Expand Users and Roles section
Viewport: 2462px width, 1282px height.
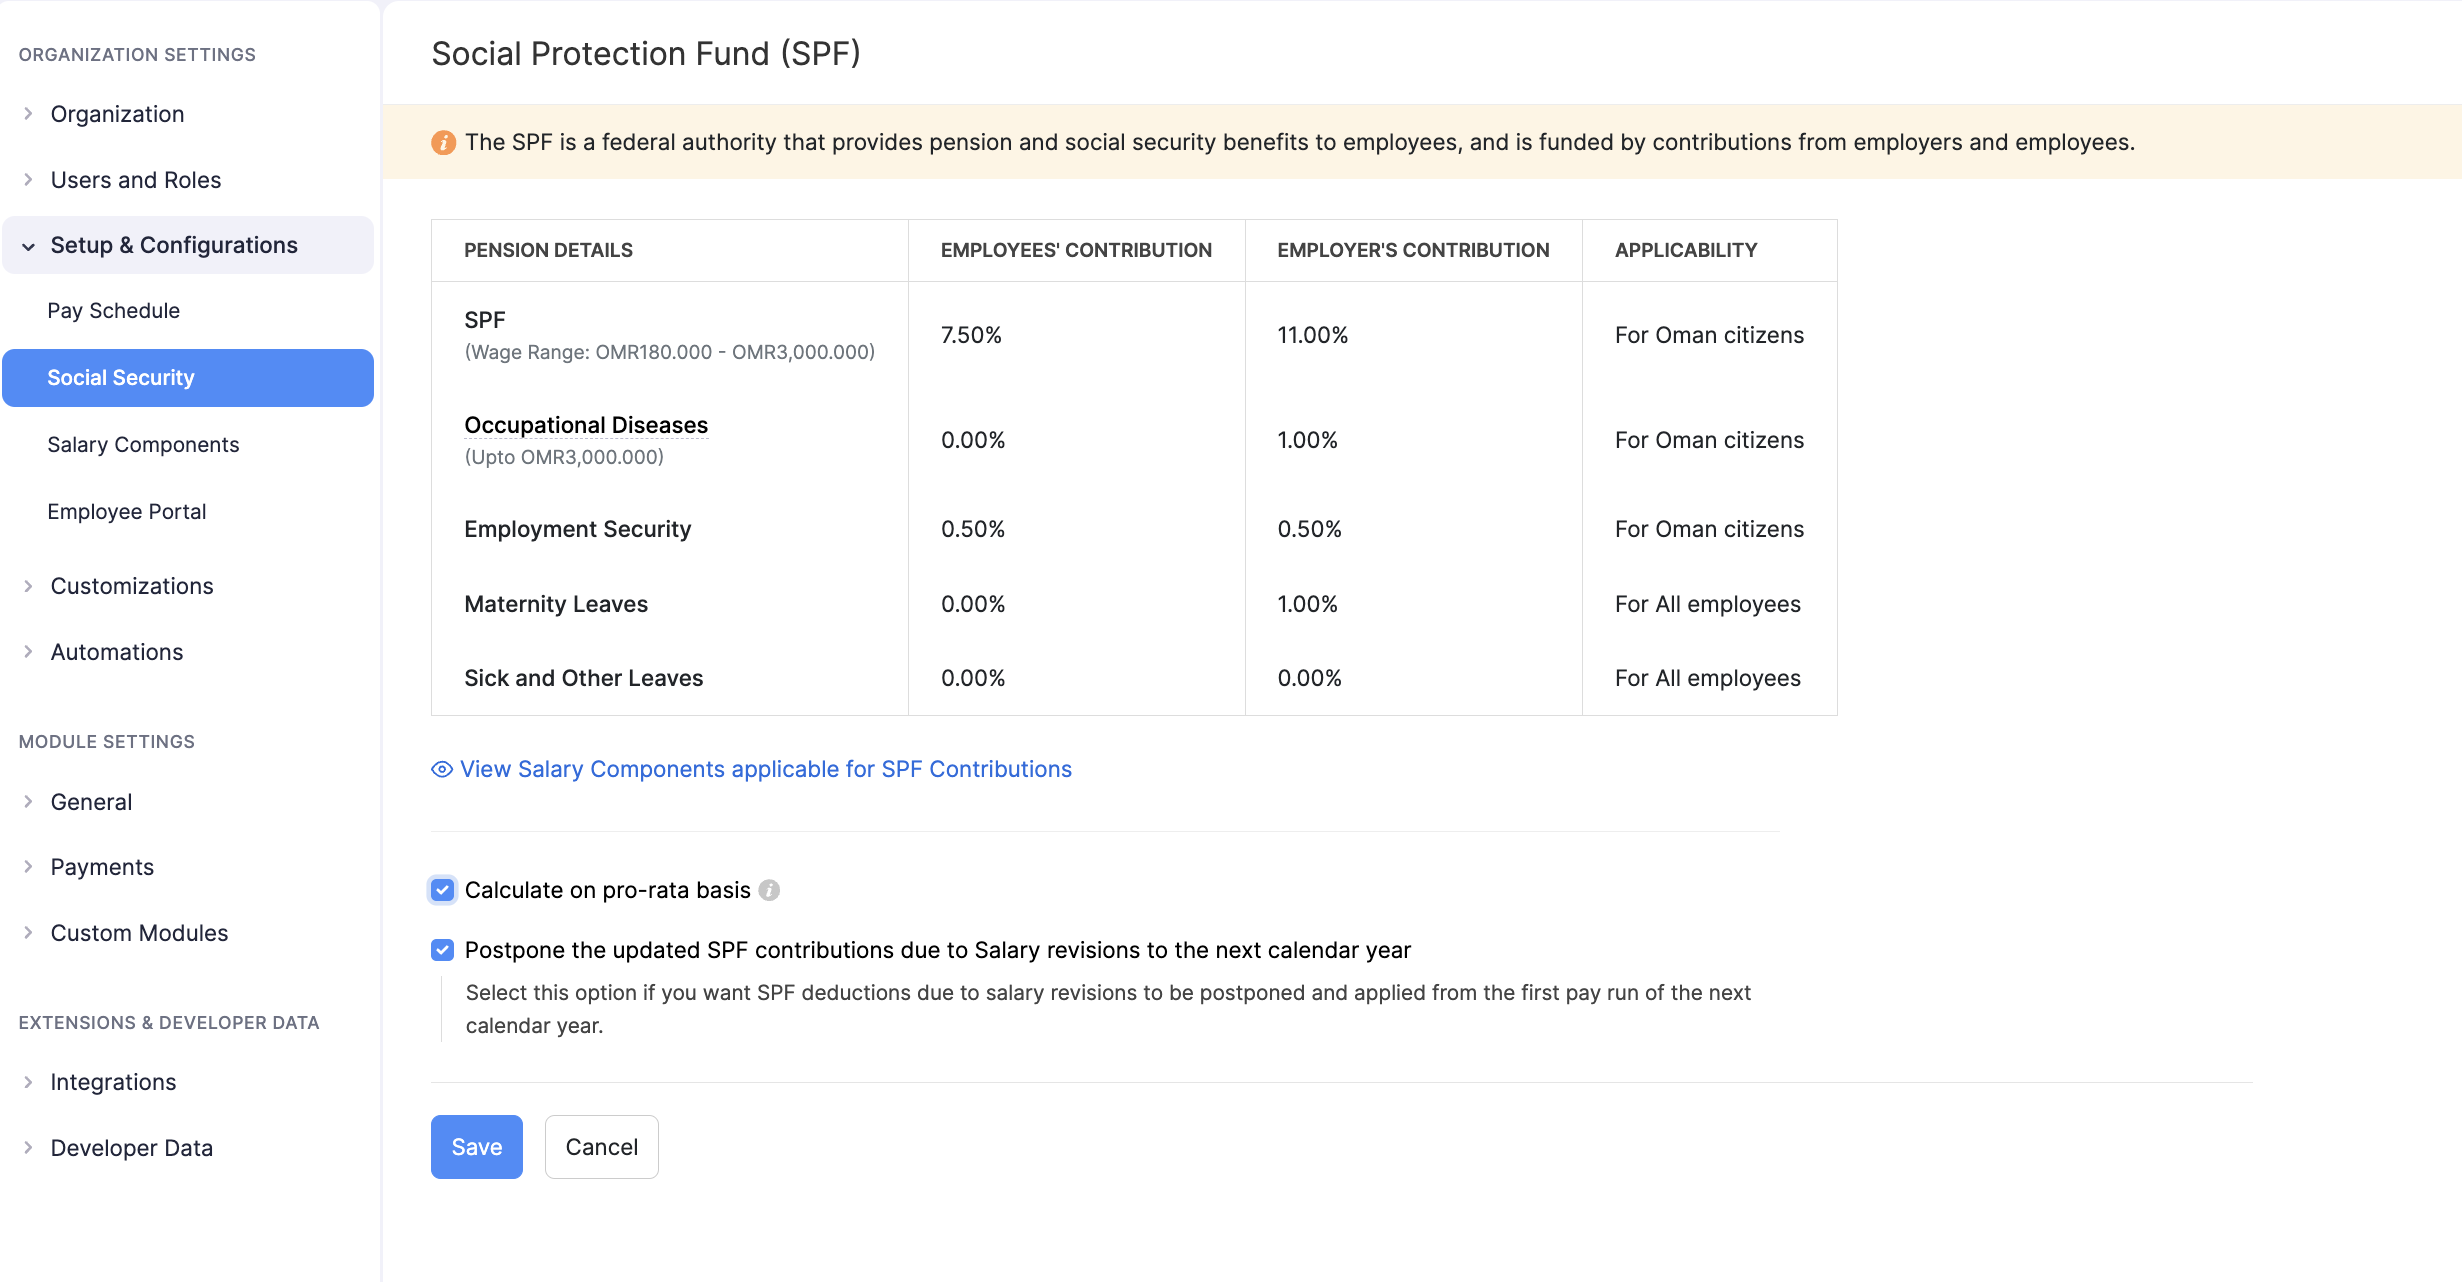[29, 180]
